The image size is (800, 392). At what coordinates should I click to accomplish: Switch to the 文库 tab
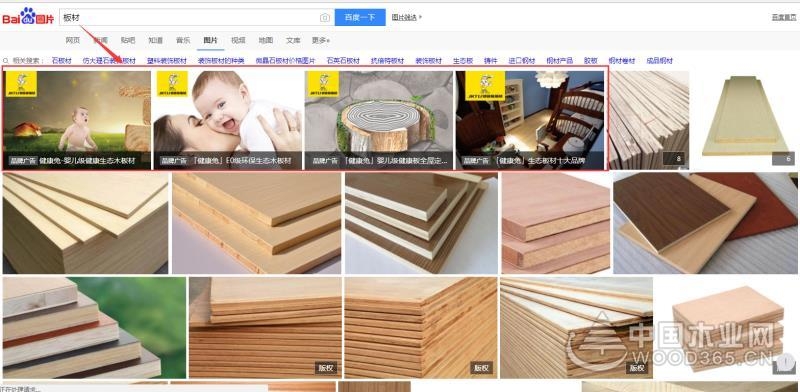pyautogui.click(x=293, y=40)
